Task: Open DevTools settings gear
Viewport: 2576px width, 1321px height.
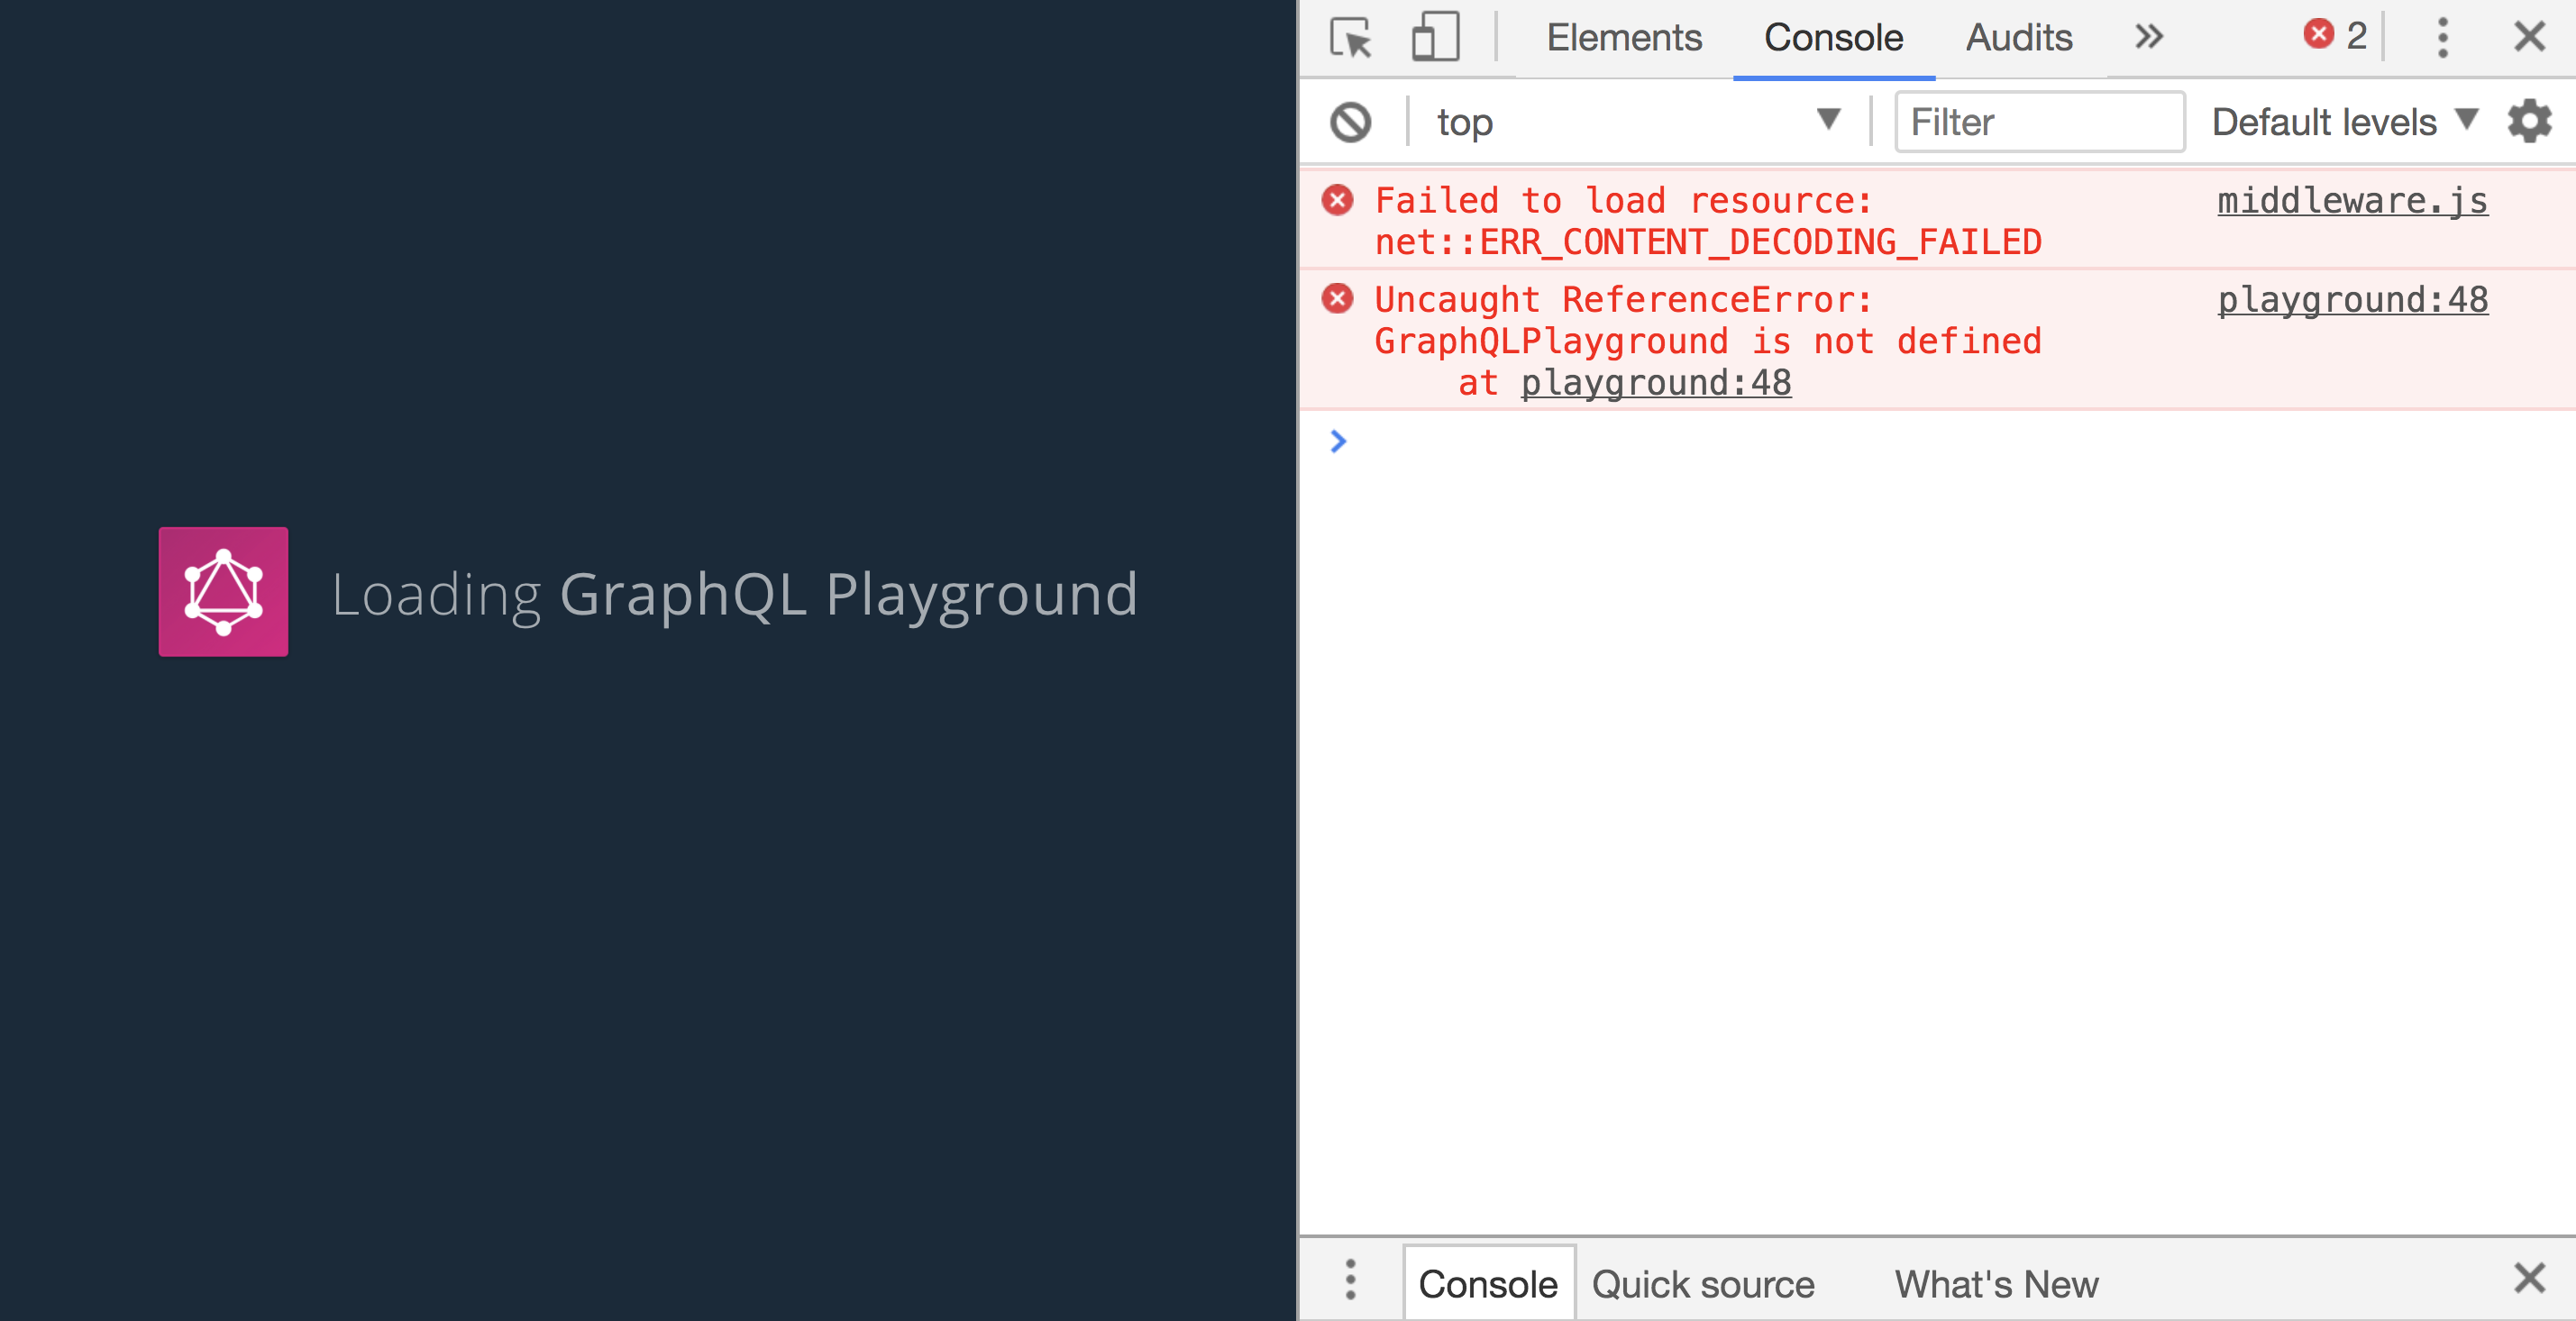Action: tap(2530, 121)
